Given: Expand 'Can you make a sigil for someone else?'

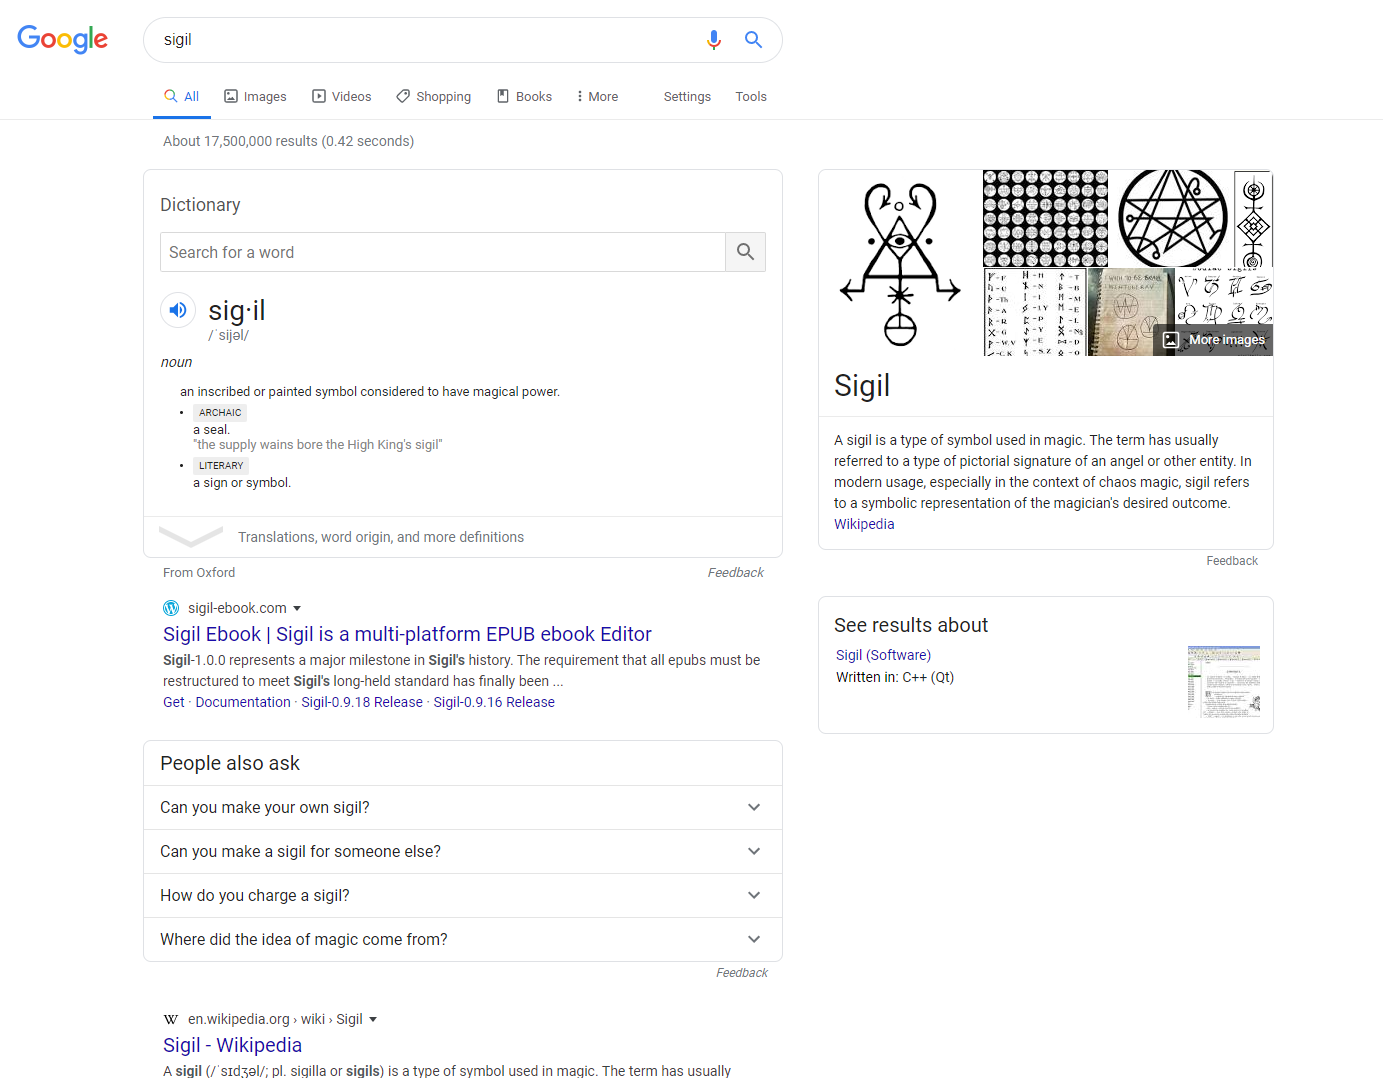Looking at the screenshot, I should click(463, 852).
